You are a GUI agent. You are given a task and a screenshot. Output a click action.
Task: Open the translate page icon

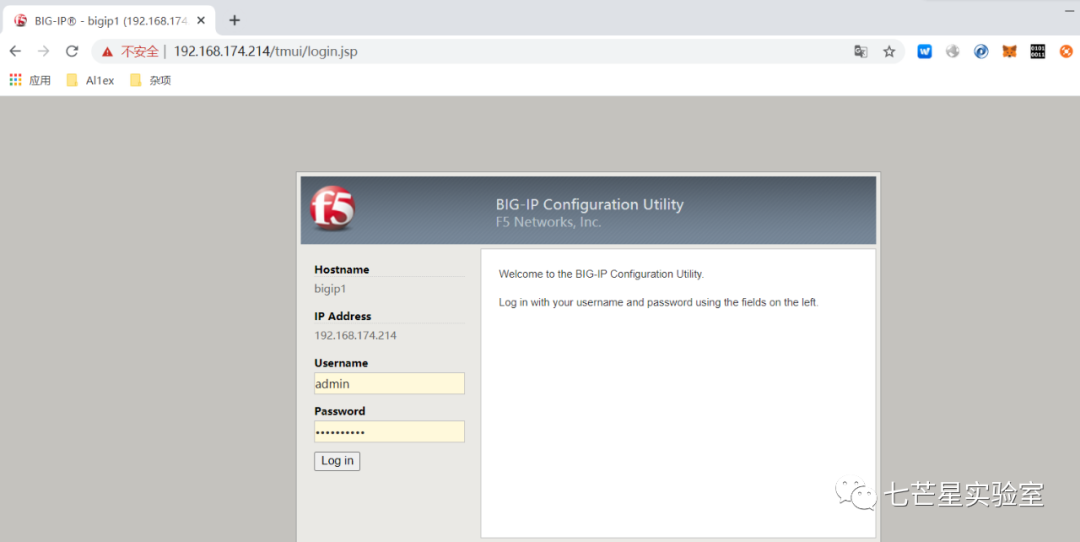(860, 52)
